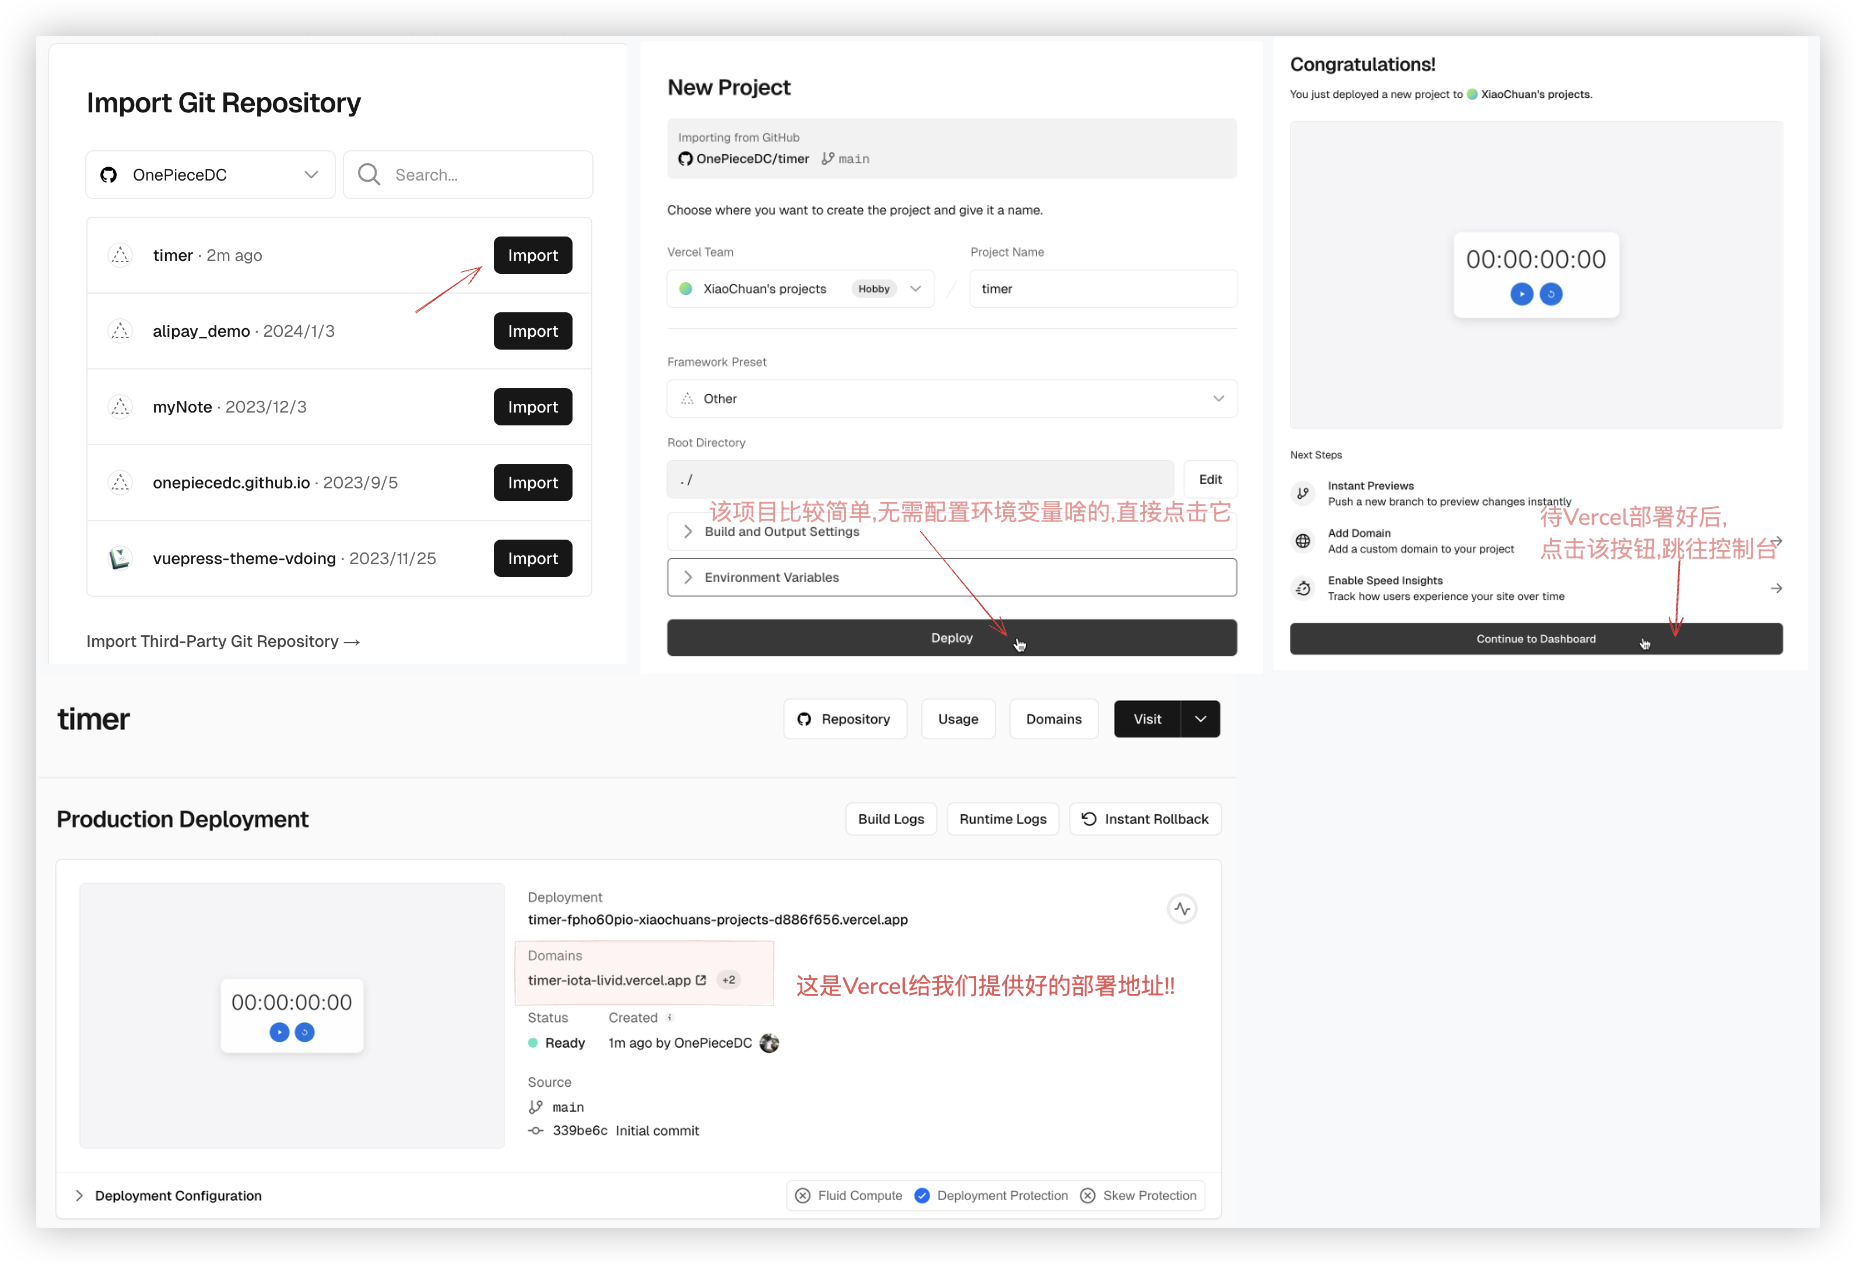Open the Usage page button

tap(957, 719)
